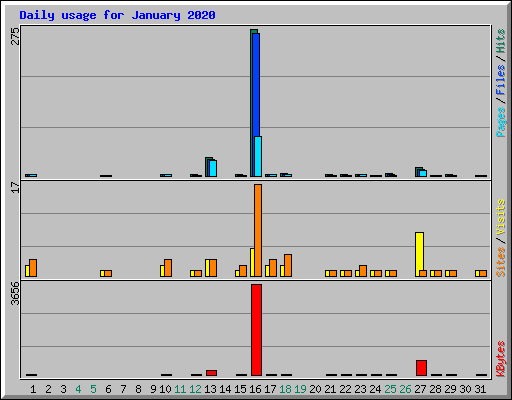Image resolution: width=512 pixels, height=400 pixels.
Task: Click day label '27' on the x-axis
Action: 420,389
